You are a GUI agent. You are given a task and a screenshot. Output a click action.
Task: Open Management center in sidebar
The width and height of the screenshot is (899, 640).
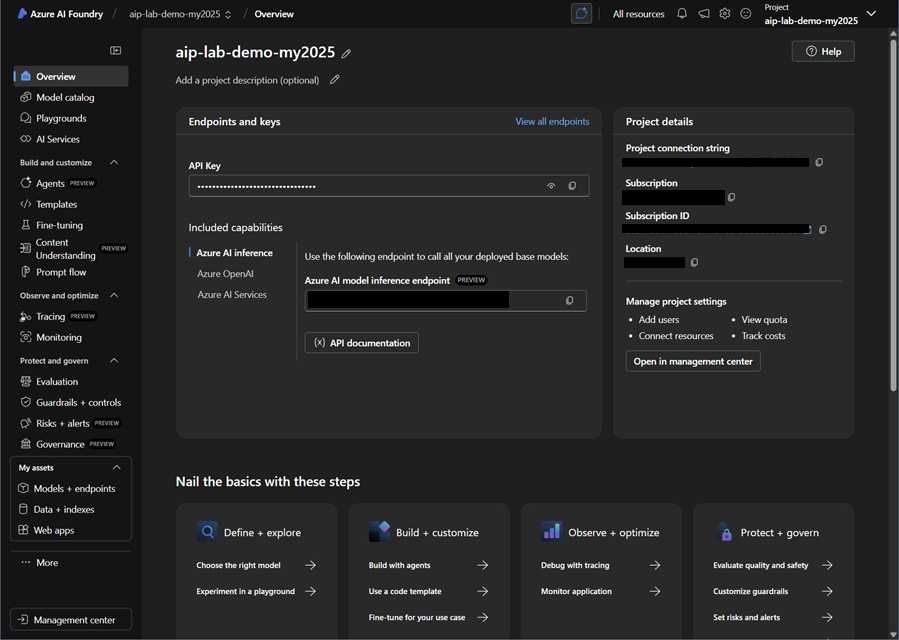(x=71, y=620)
